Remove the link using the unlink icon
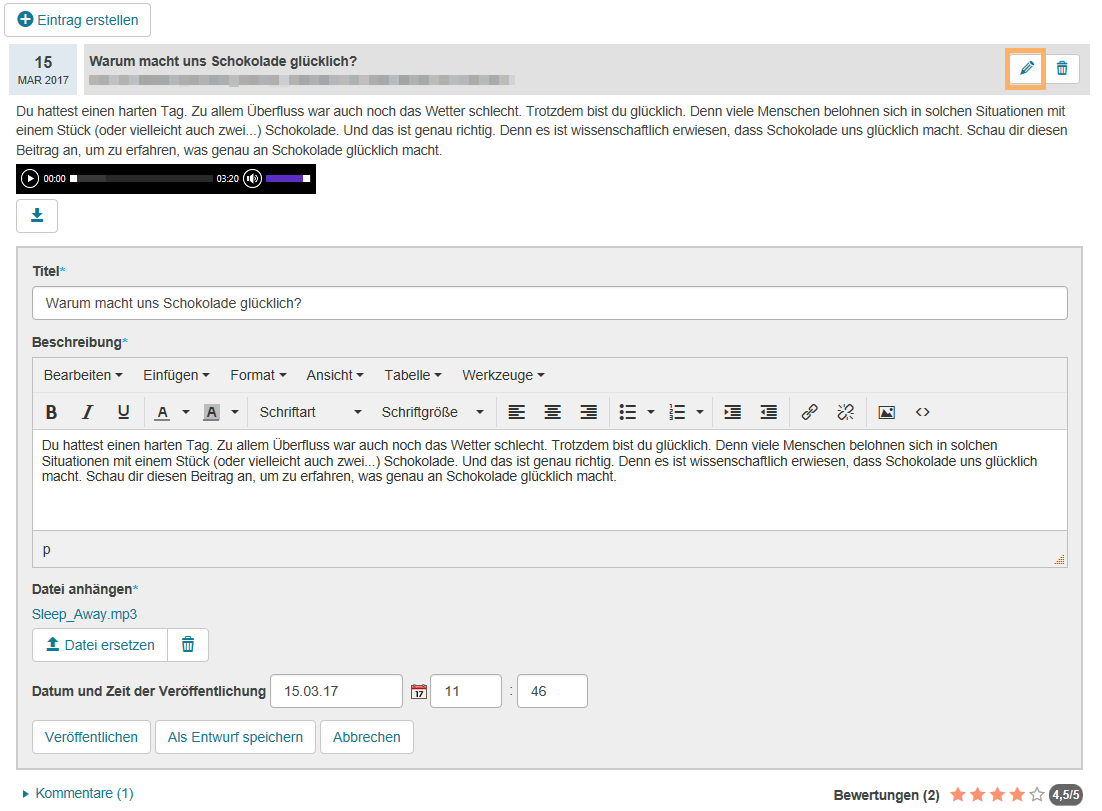 pos(846,411)
